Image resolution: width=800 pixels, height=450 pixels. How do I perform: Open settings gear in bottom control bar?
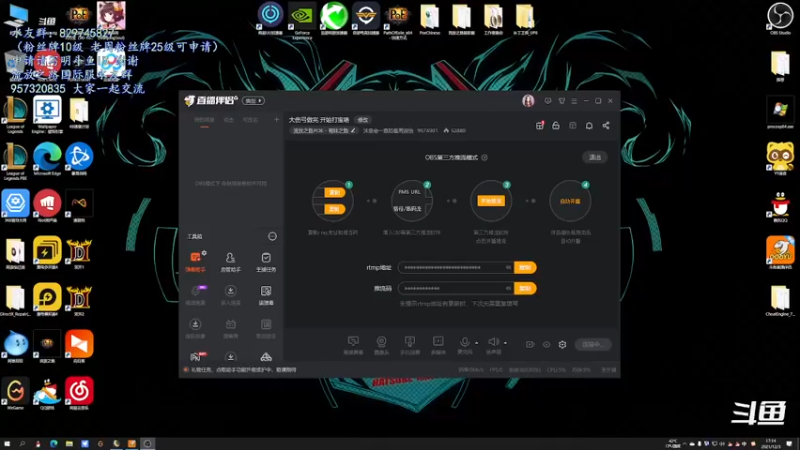pyautogui.click(x=562, y=344)
